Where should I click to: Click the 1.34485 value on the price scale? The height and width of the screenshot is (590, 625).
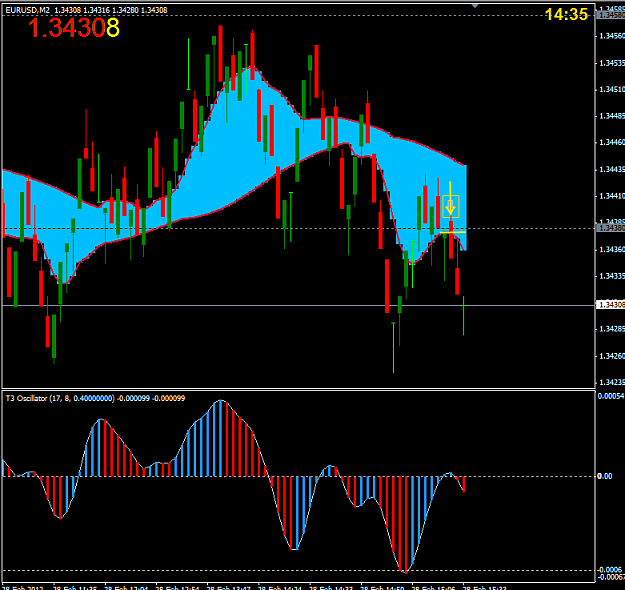pos(612,116)
